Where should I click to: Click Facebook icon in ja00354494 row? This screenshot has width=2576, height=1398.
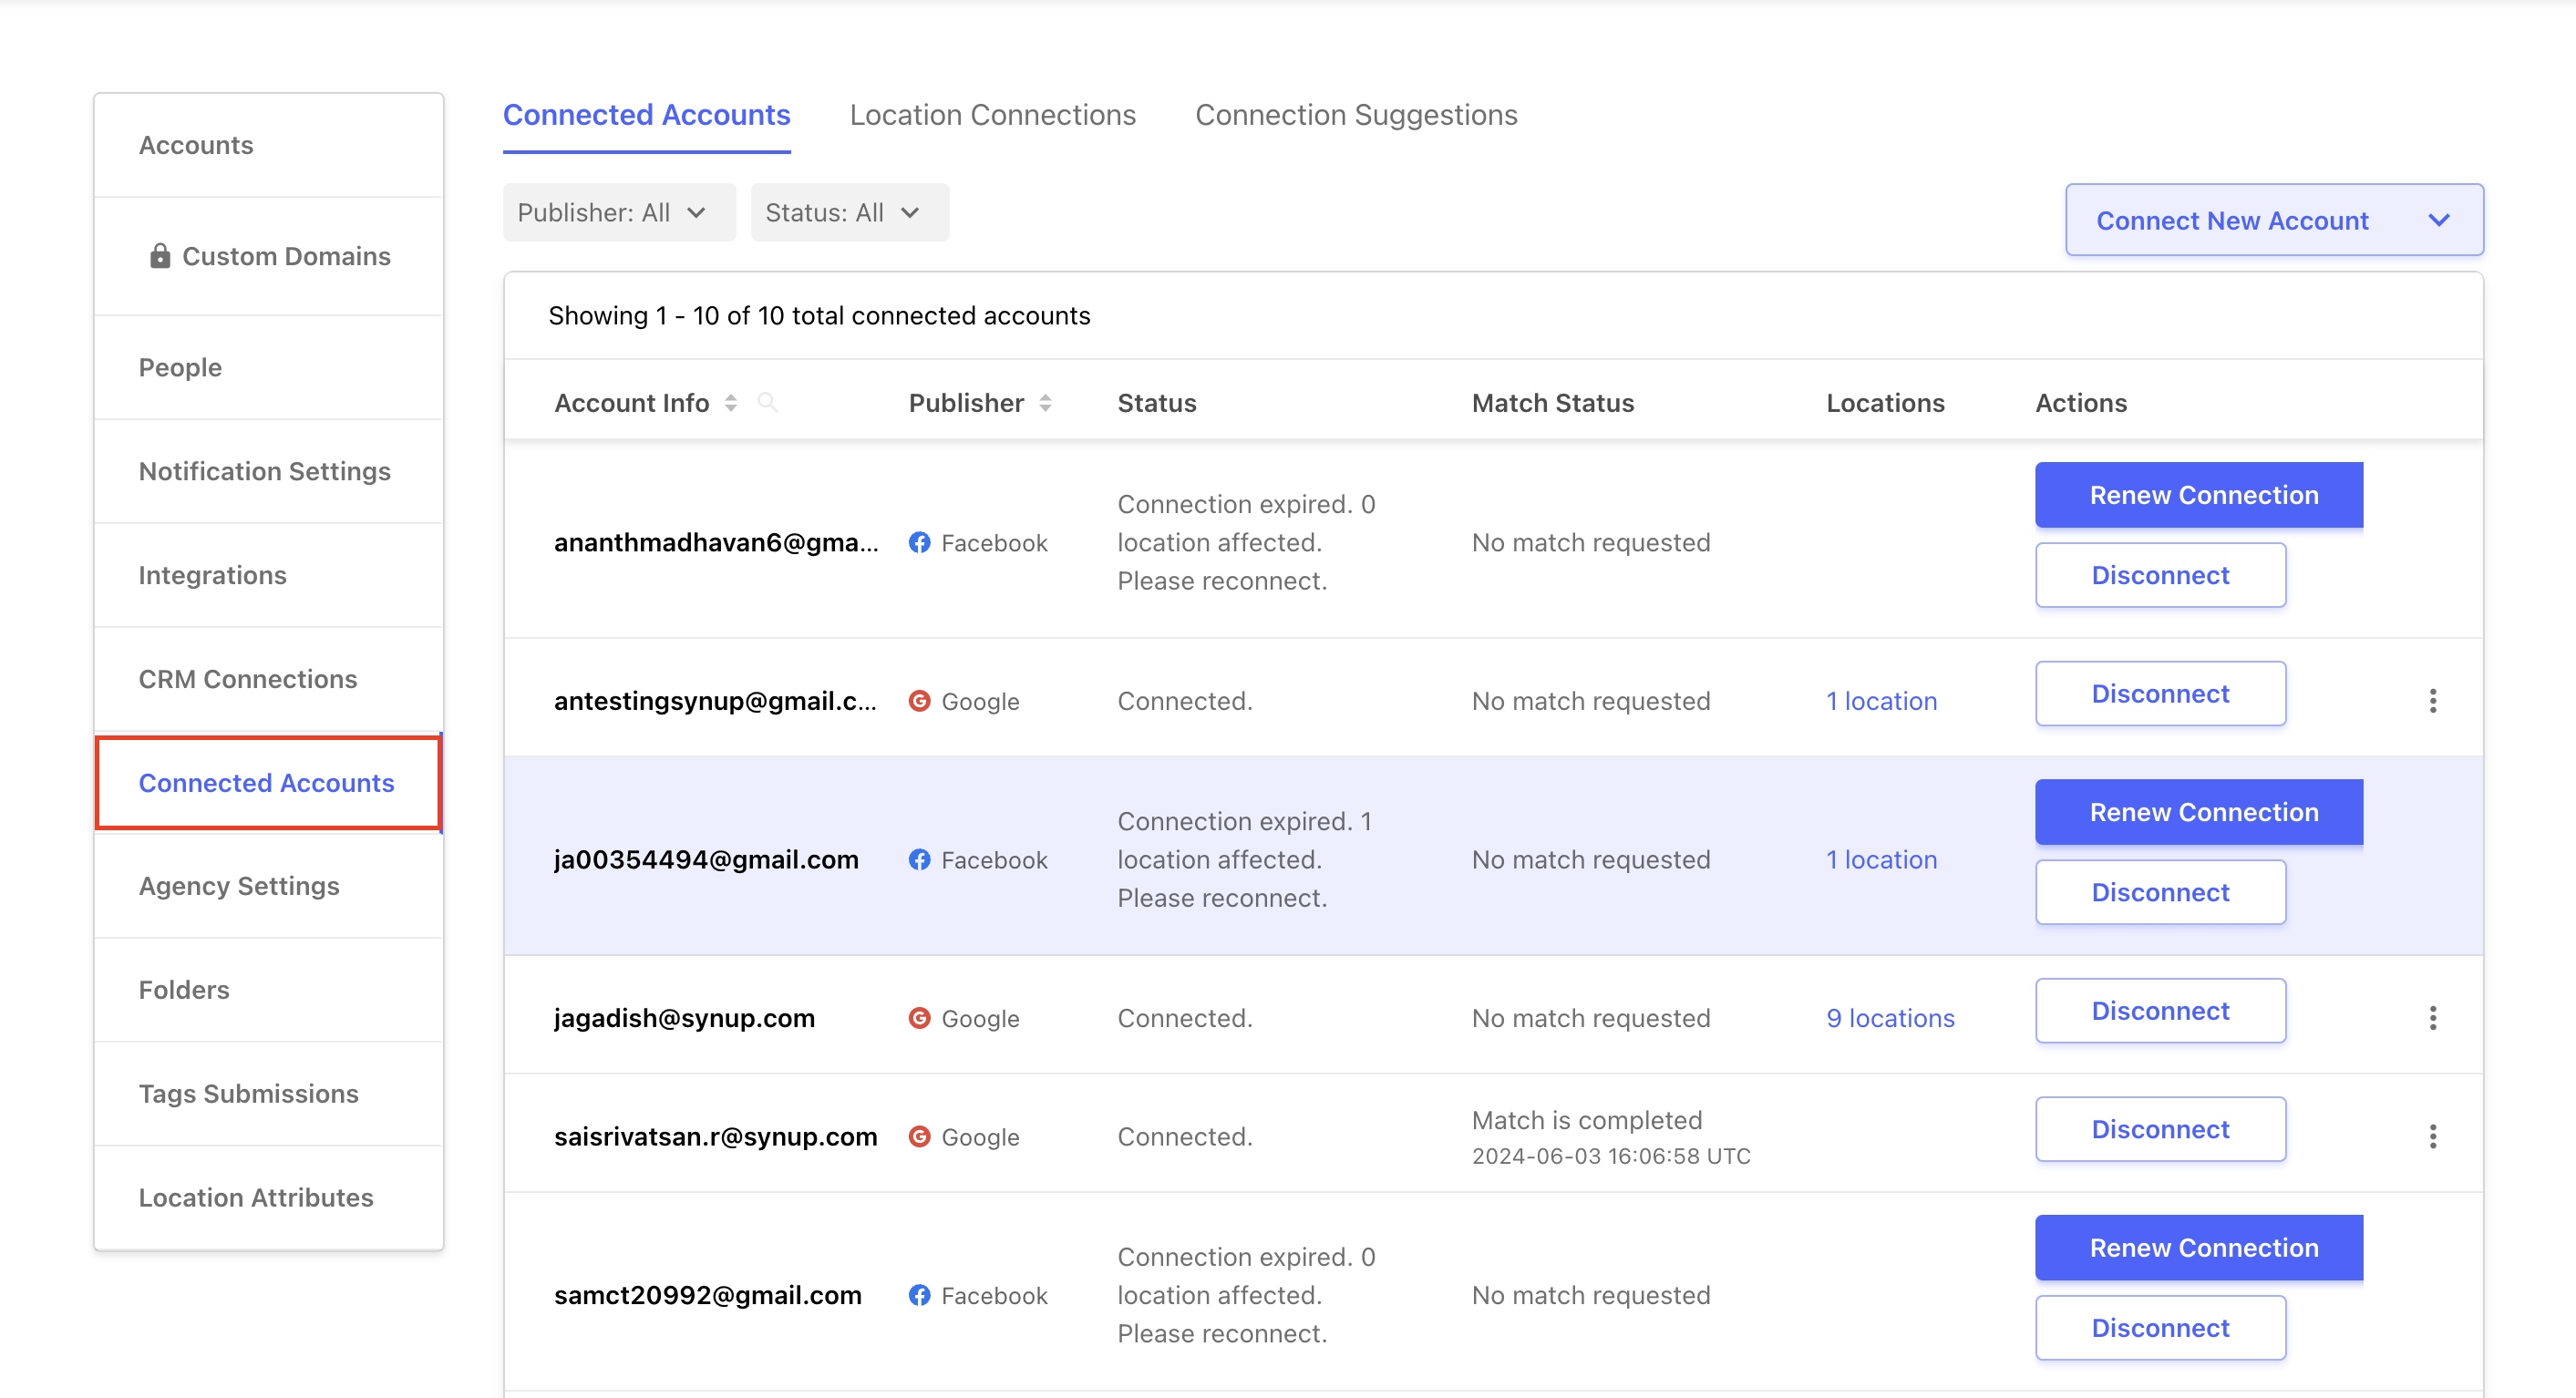click(x=919, y=859)
